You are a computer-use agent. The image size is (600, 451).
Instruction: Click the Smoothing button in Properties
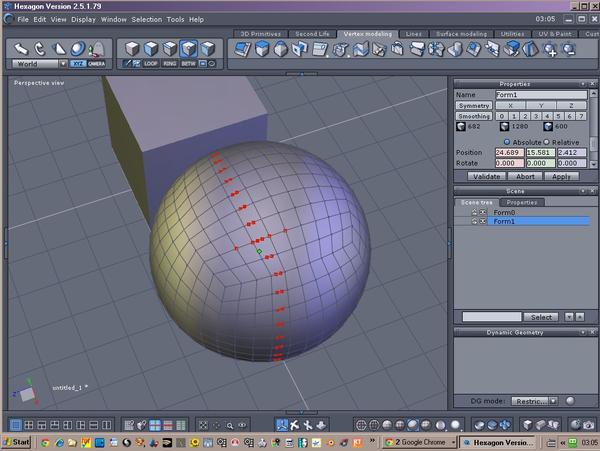point(474,116)
